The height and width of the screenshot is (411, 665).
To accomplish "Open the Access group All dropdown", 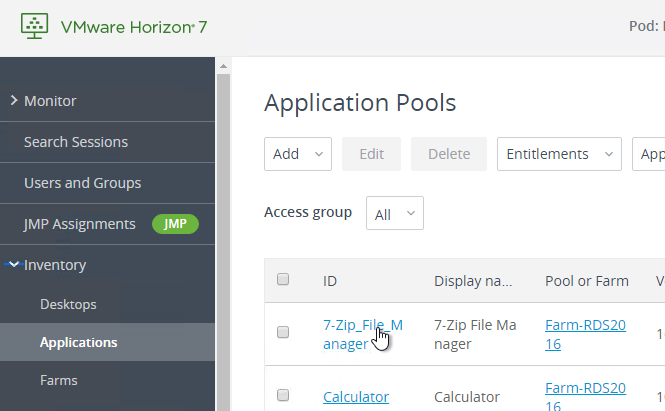I will 395,213.
